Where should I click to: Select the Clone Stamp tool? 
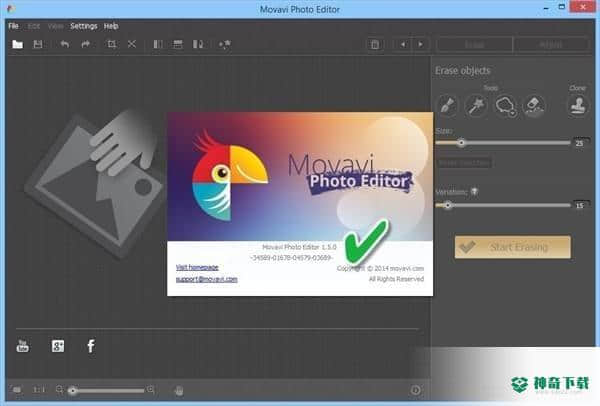click(x=578, y=106)
